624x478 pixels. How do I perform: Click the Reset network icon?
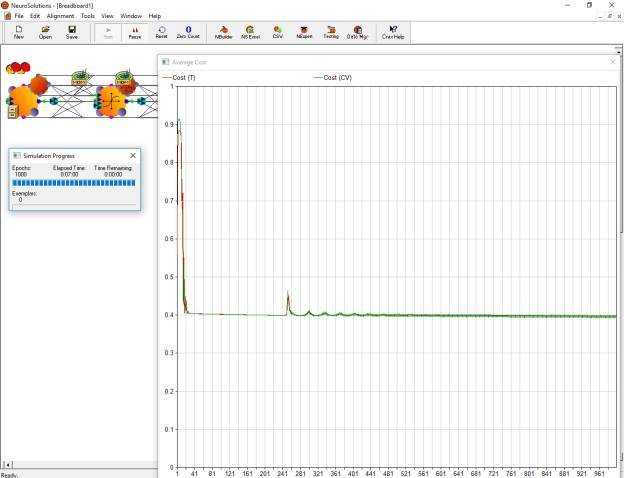tap(162, 32)
